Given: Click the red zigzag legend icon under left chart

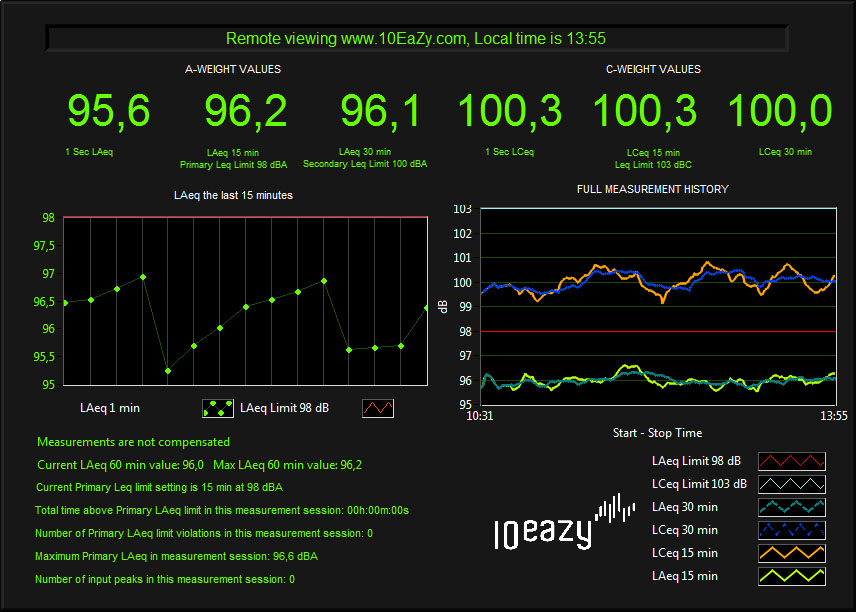Looking at the screenshot, I should 379,408.
